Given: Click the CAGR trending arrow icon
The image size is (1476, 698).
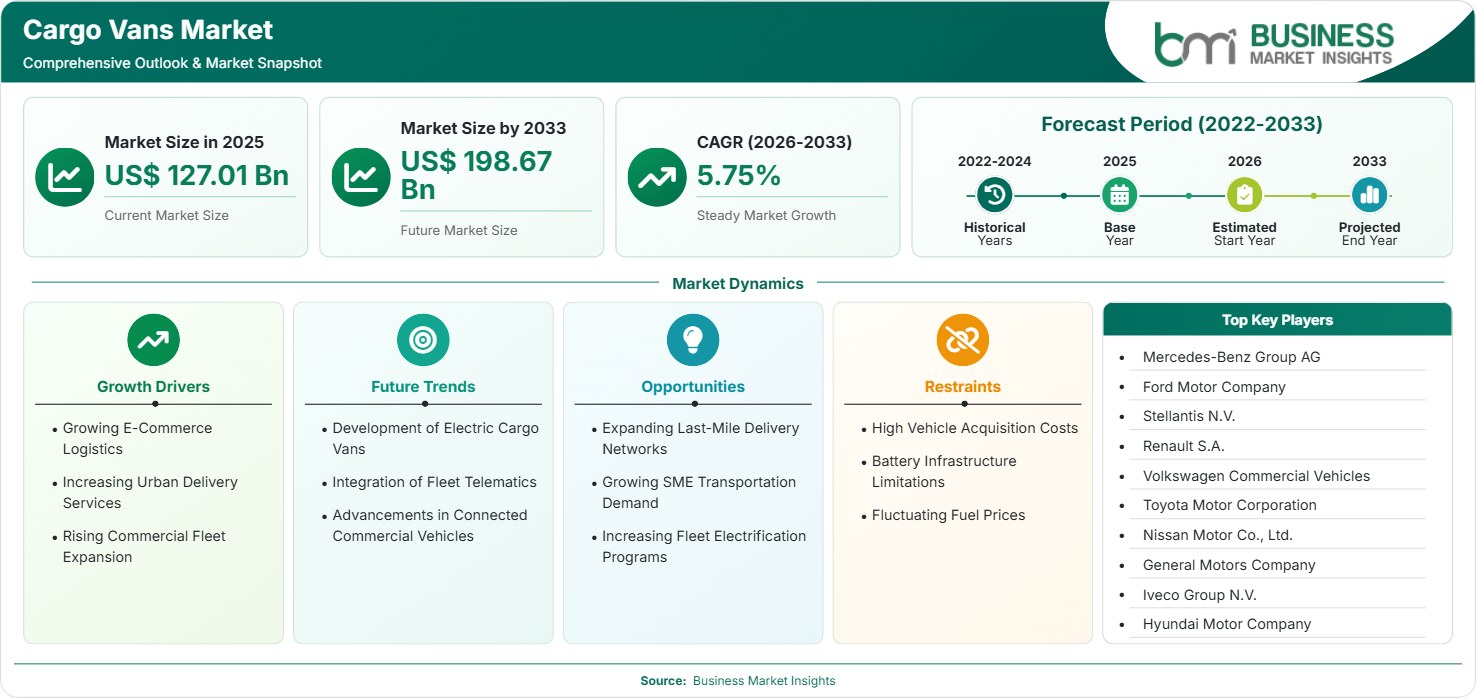Looking at the screenshot, I should pyautogui.click(x=657, y=177).
